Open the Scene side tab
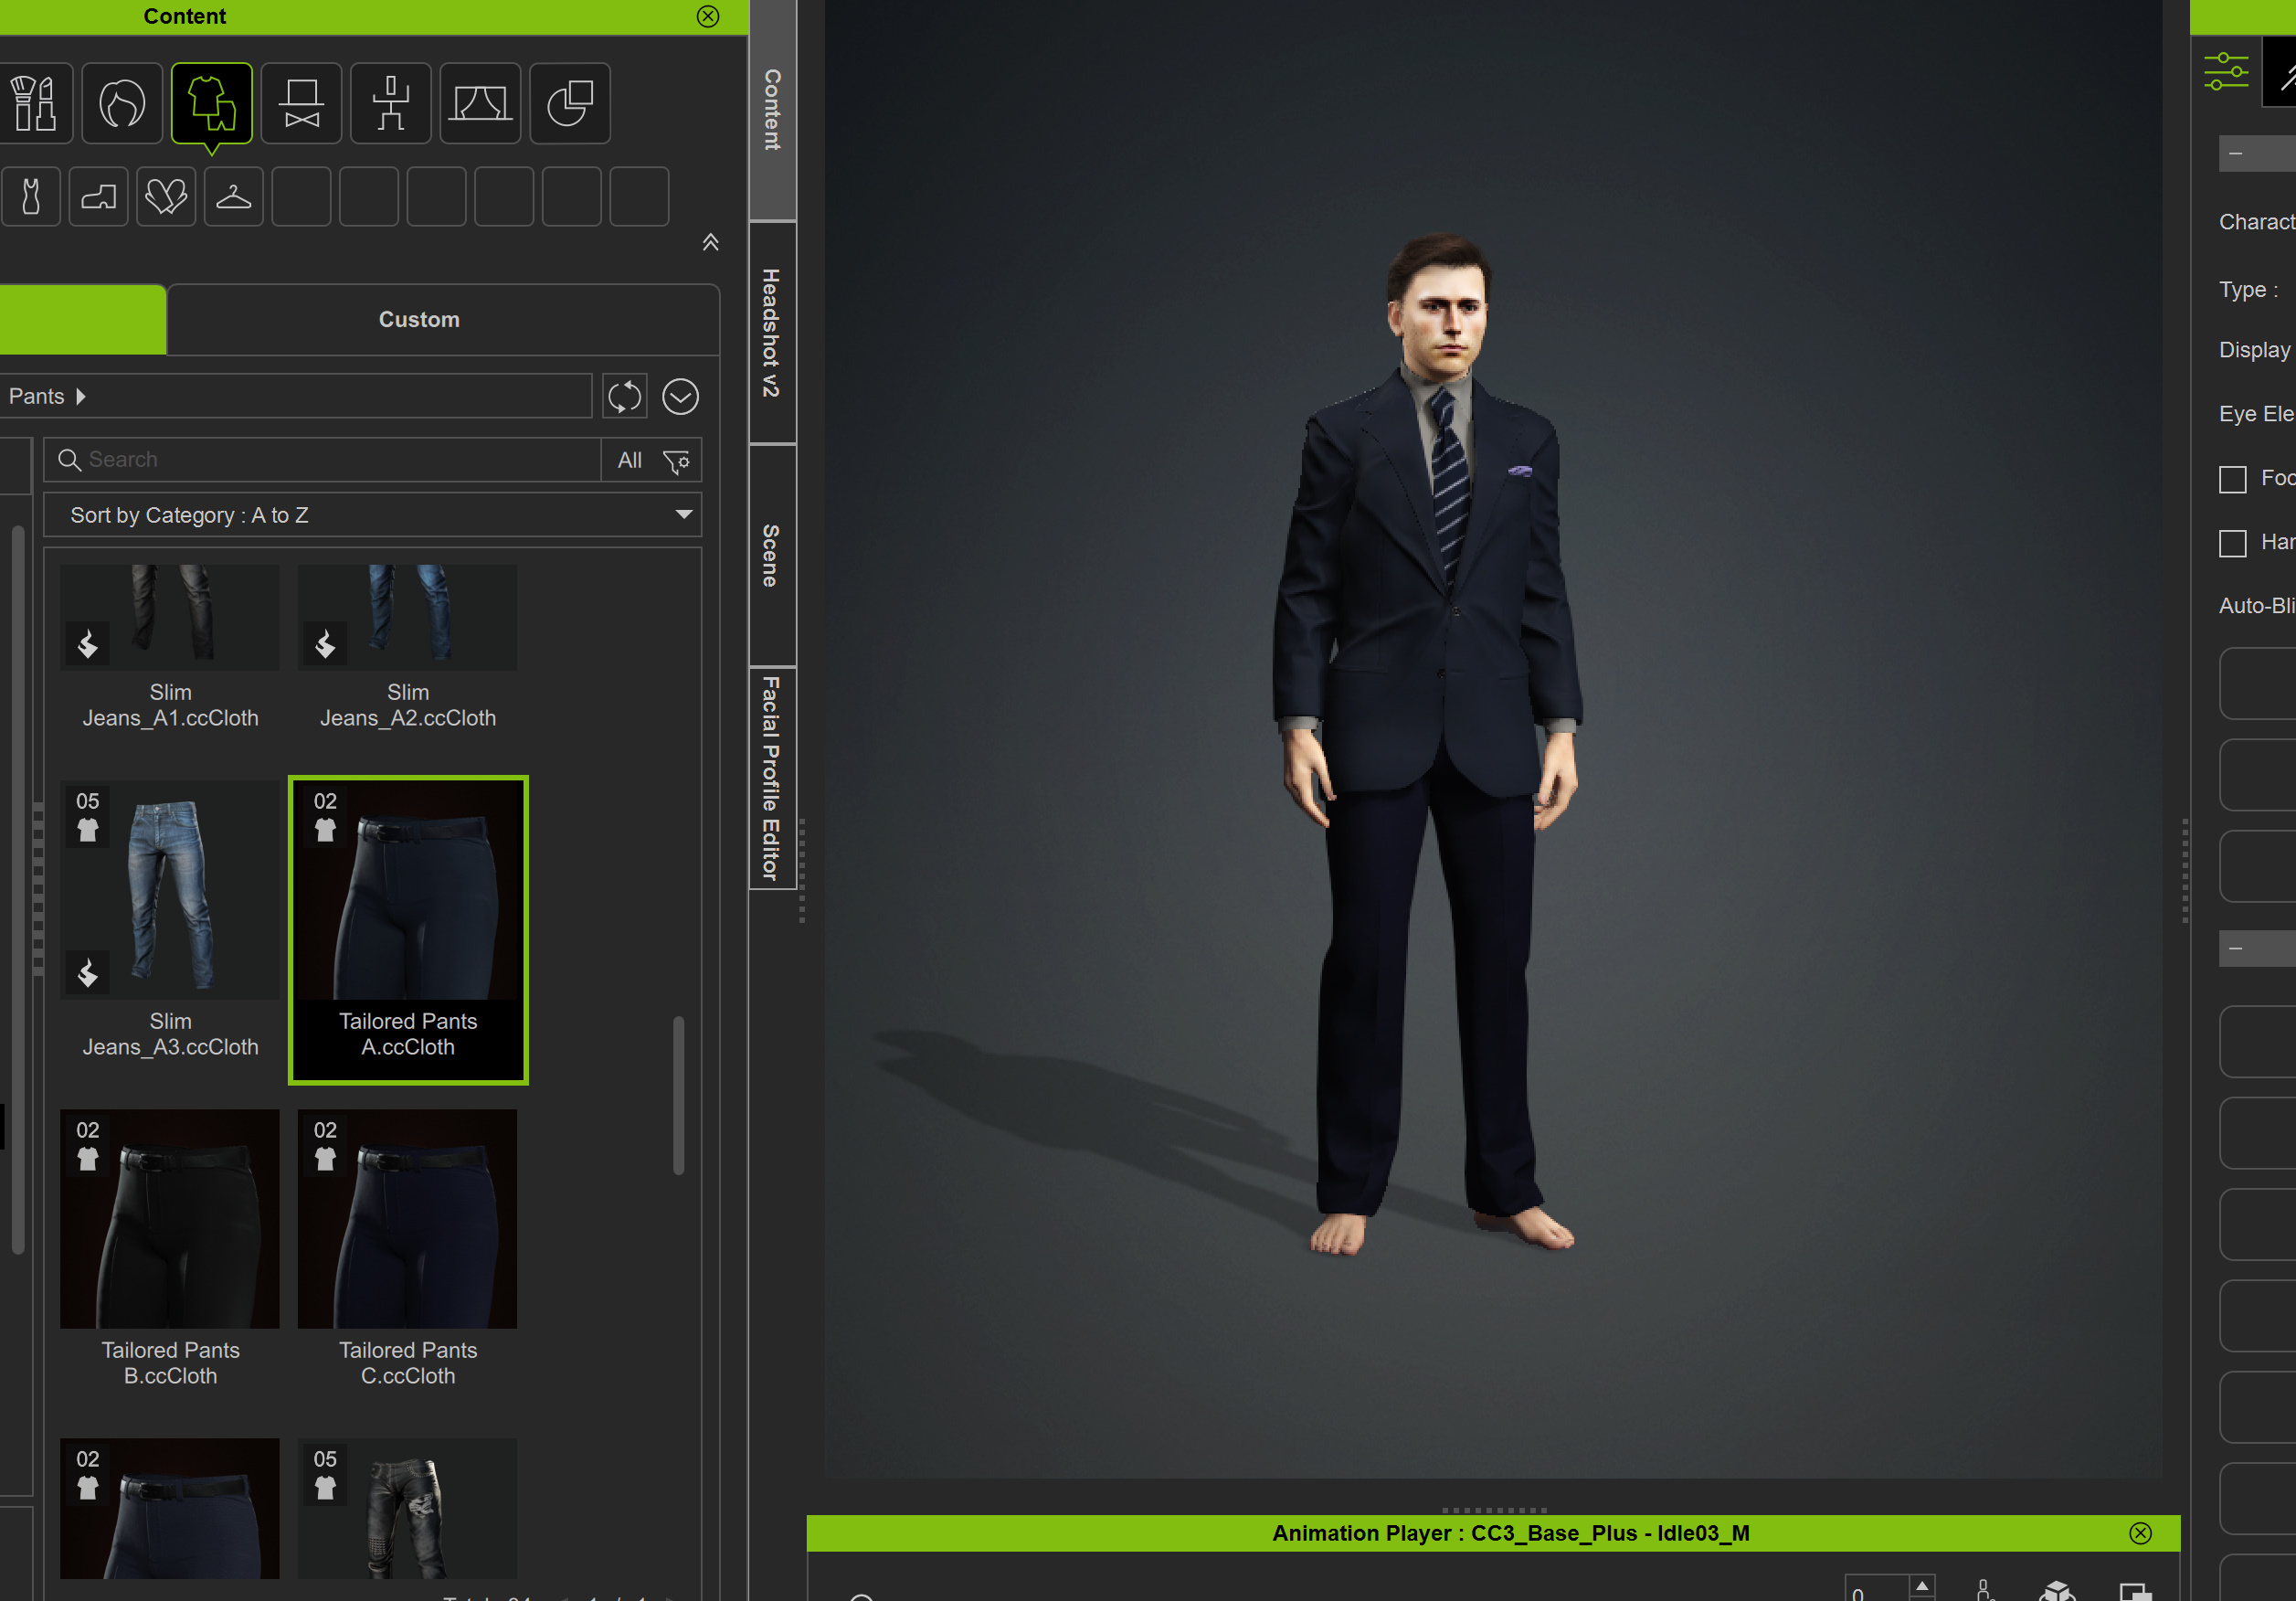 pyautogui.click(x=771, y=555)
